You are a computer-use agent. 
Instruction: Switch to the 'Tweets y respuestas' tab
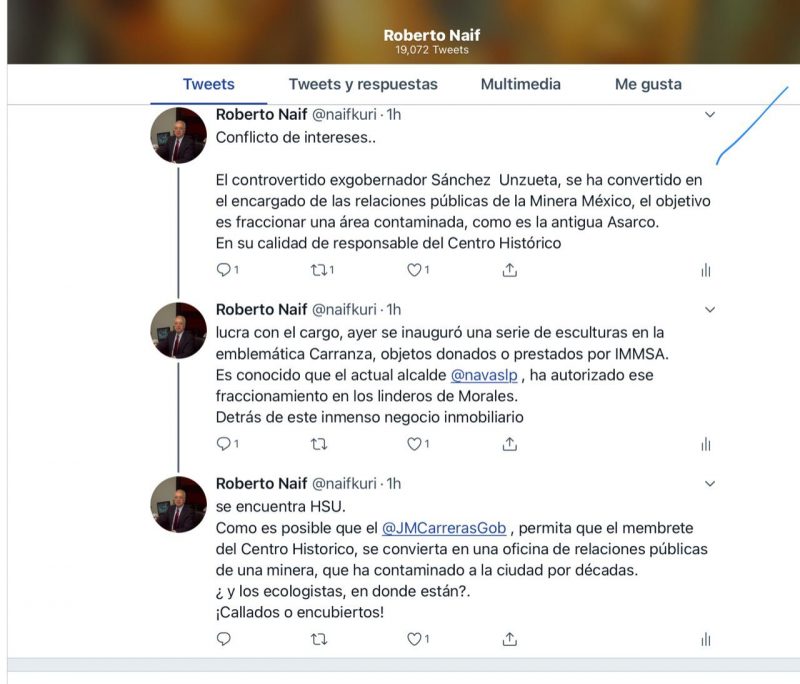coord(363,84)
